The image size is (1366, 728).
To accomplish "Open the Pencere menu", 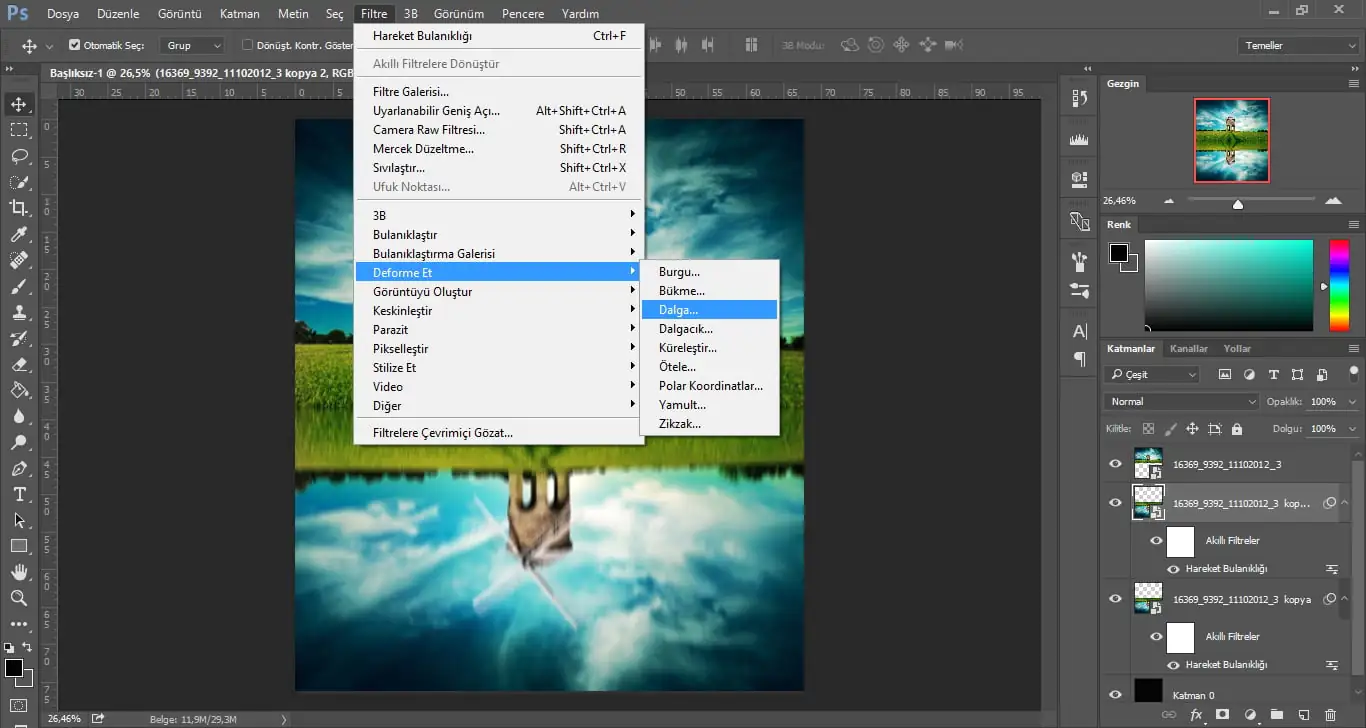I will coord(523,14).
